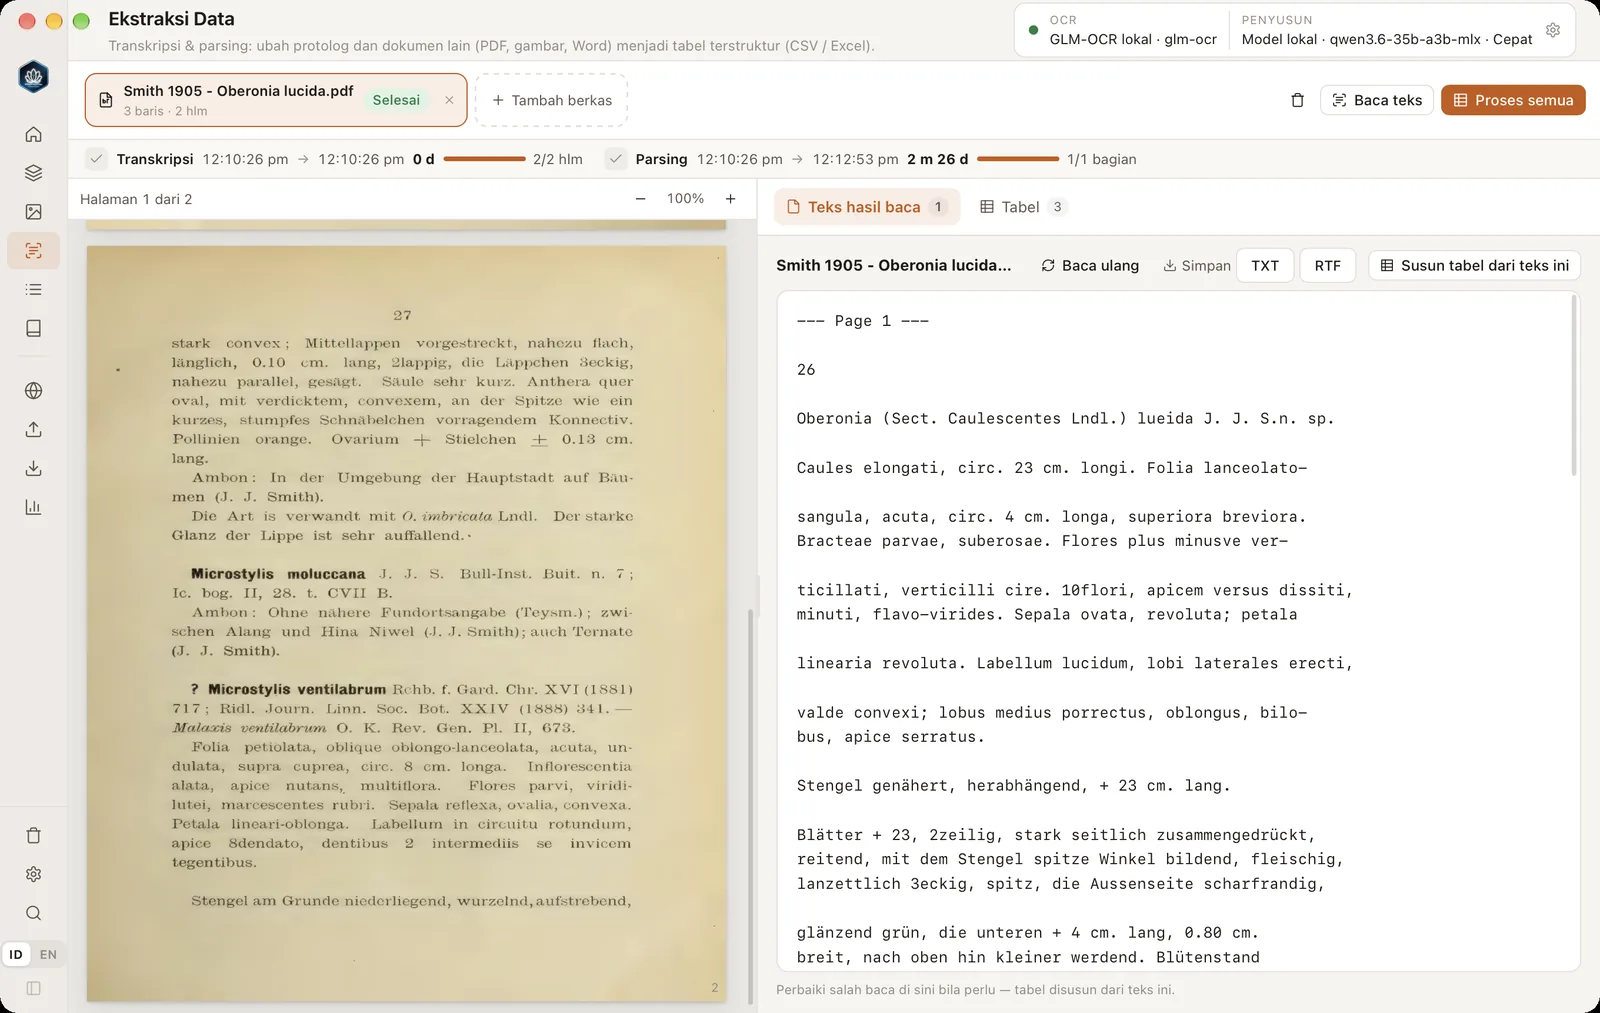Click the upload sidebar icon
The height and width of the screenshot is (1013, 1600).
click(x=33, y=430)
